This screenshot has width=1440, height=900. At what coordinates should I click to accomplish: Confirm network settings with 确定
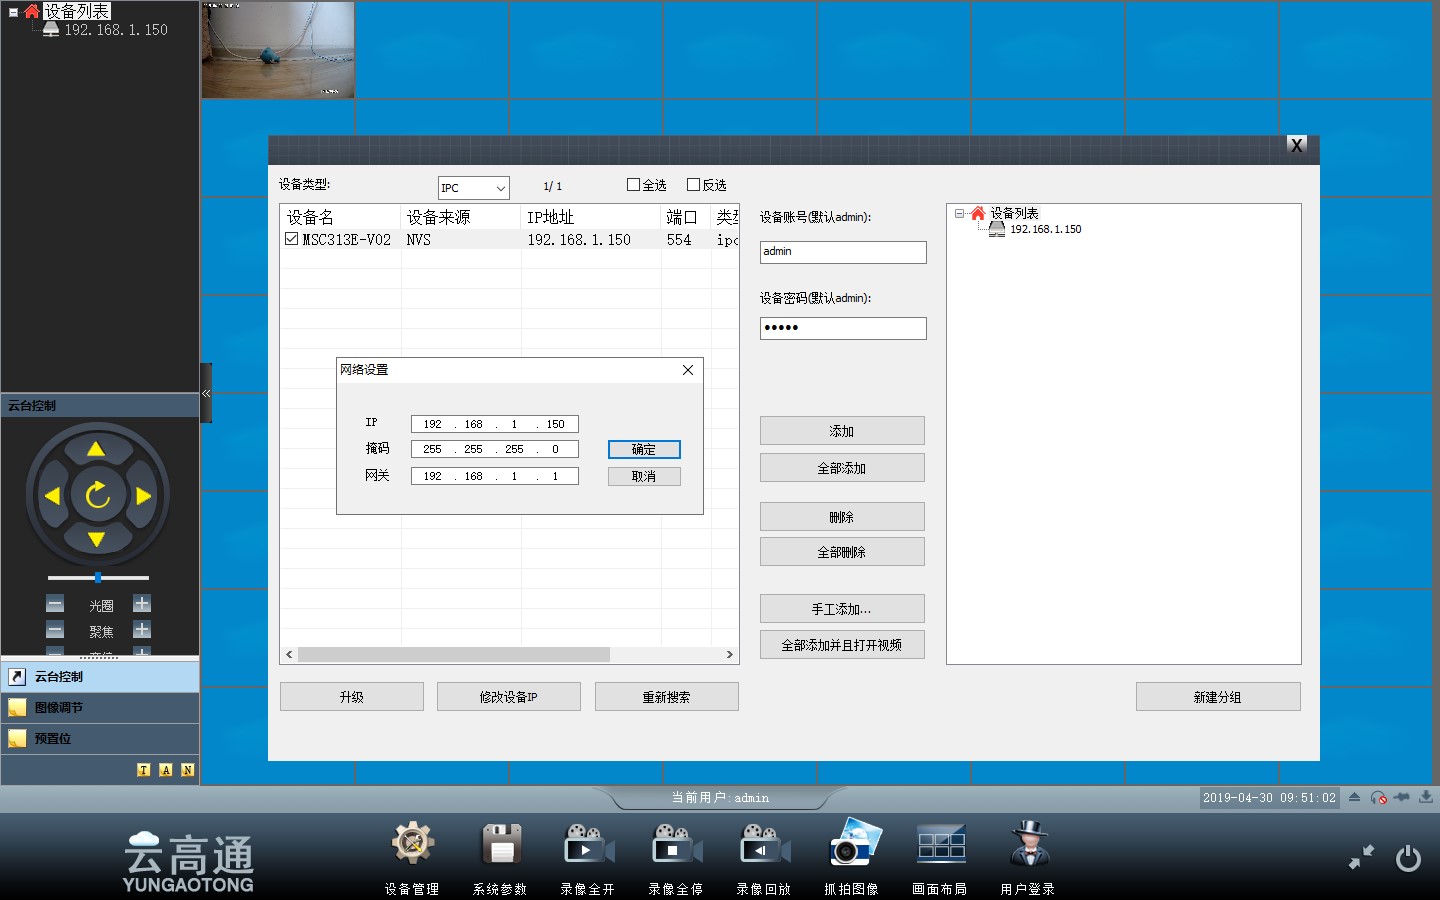click(x=644, y=450)
